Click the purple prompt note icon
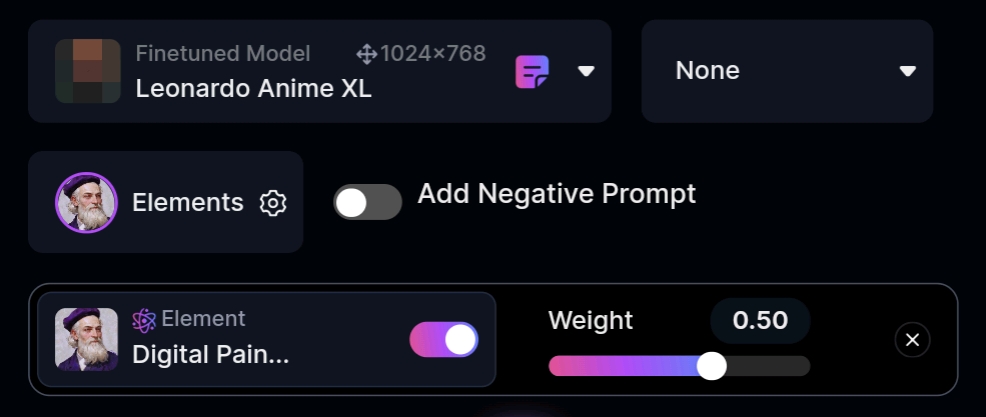 click(532, 71)
